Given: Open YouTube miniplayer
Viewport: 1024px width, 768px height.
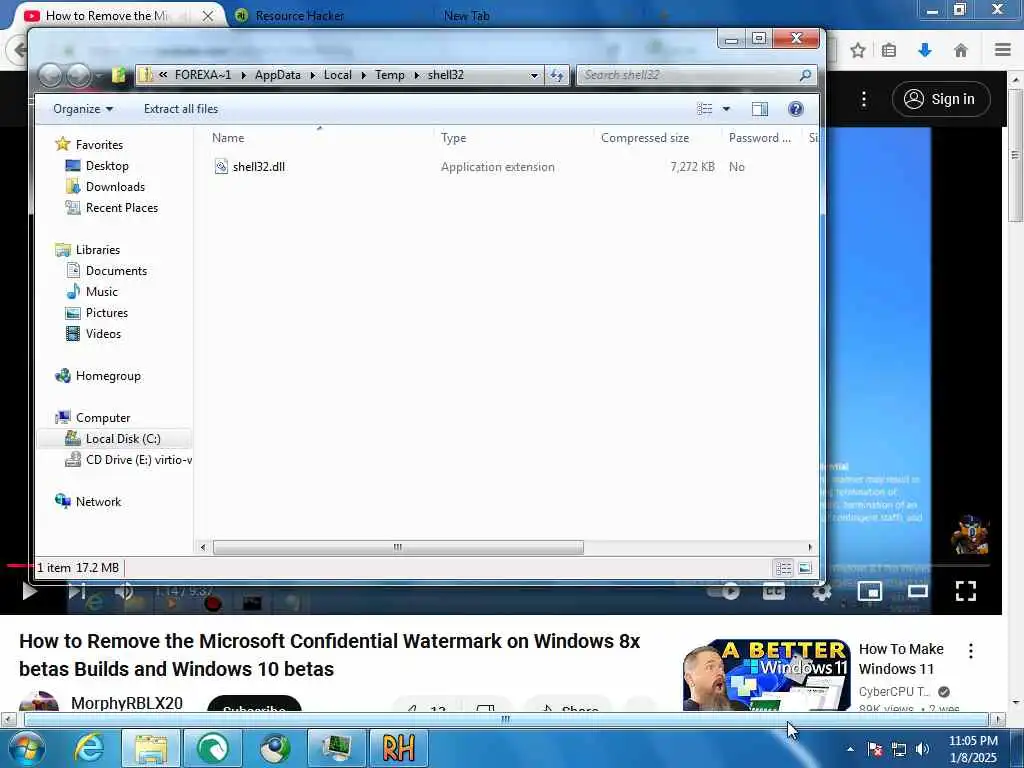Looking at the screenshot, I should pos(869,591).
